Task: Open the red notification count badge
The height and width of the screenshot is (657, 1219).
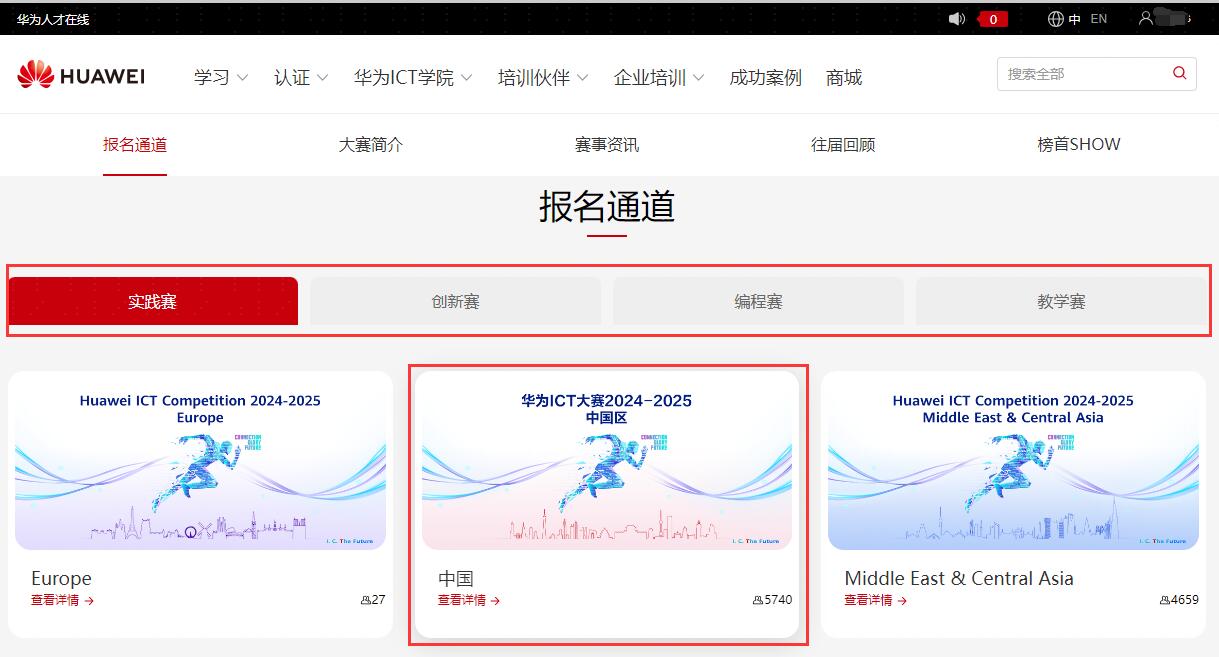Action: click(993, 19)
